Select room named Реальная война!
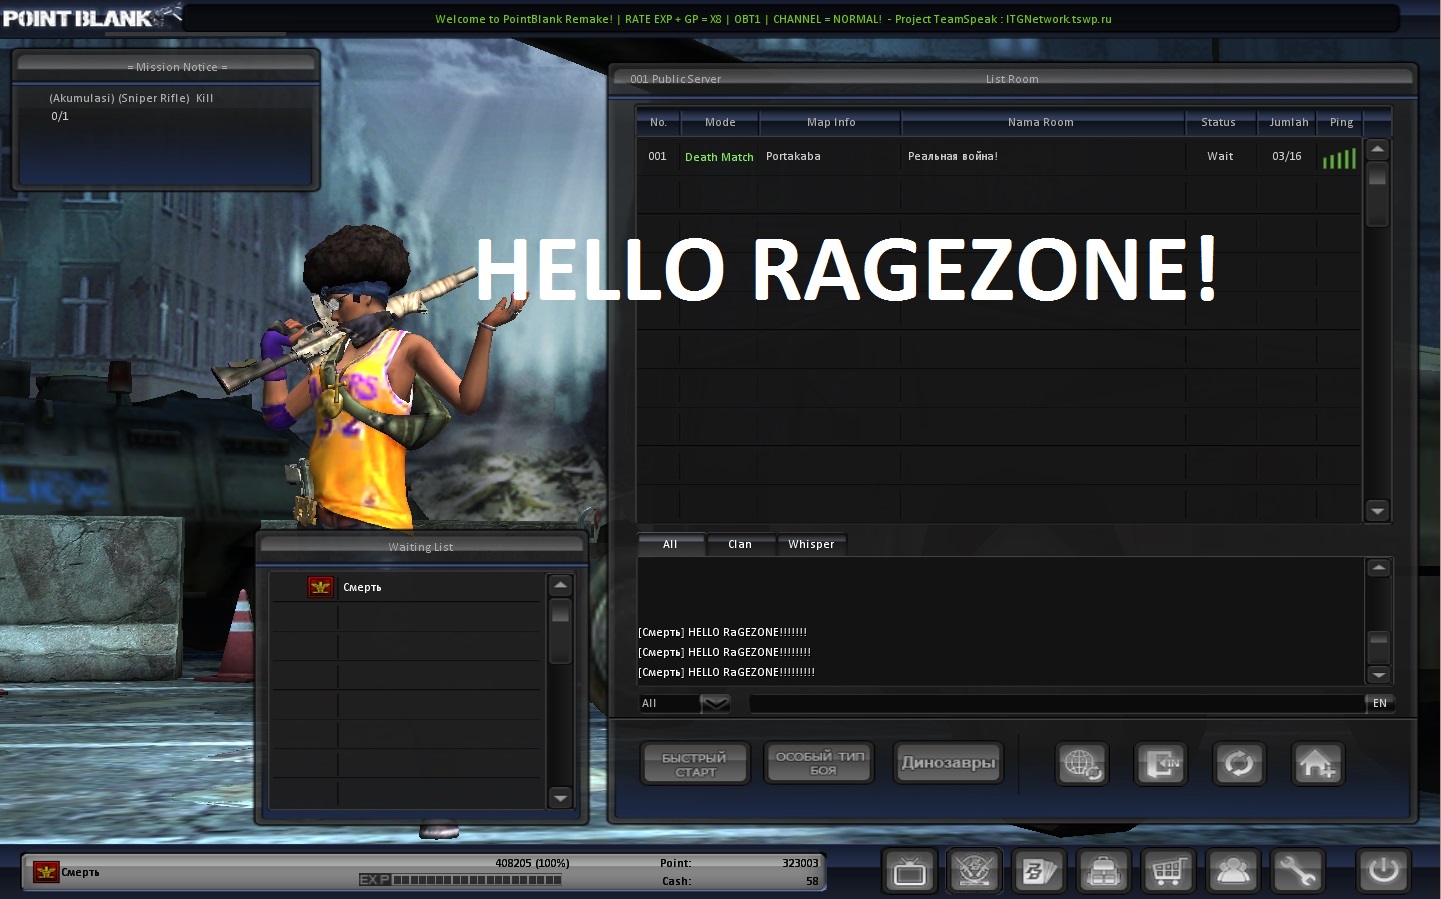Viewport: 1441px width, 899px height. click(x=952, y=156)
